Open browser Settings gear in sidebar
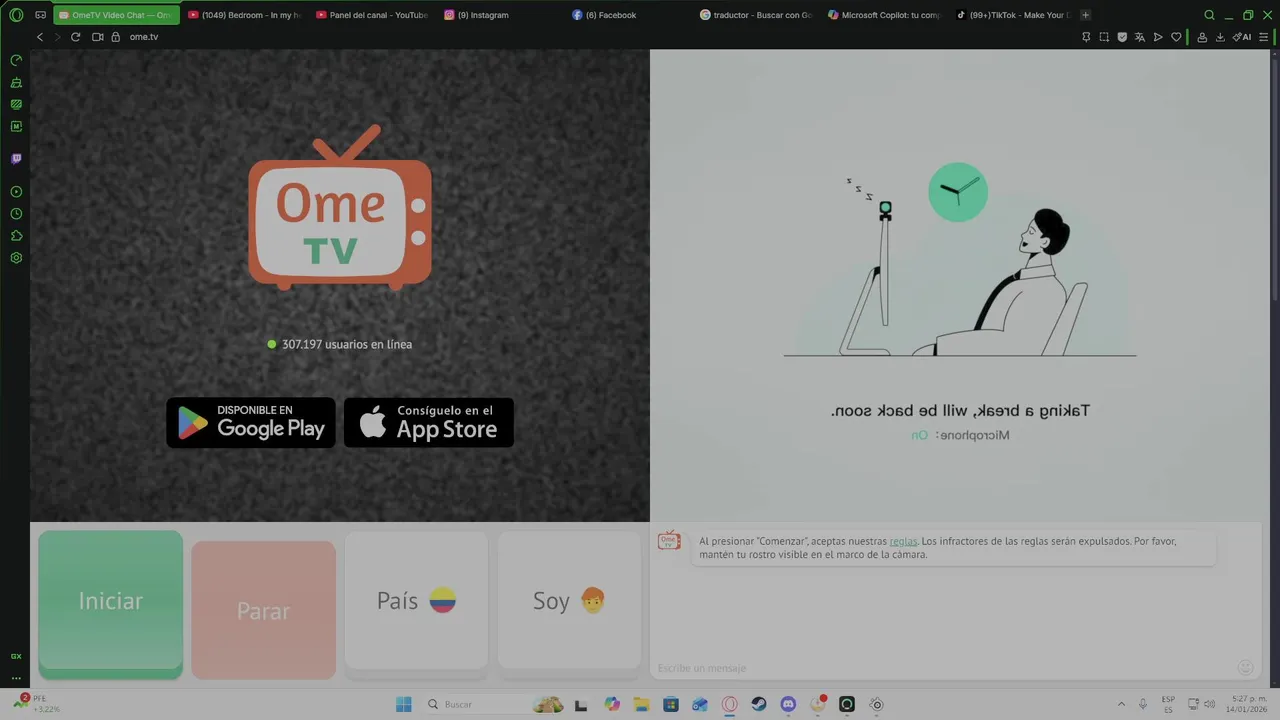Screen dimensions: 1280x720 (16, 258)
